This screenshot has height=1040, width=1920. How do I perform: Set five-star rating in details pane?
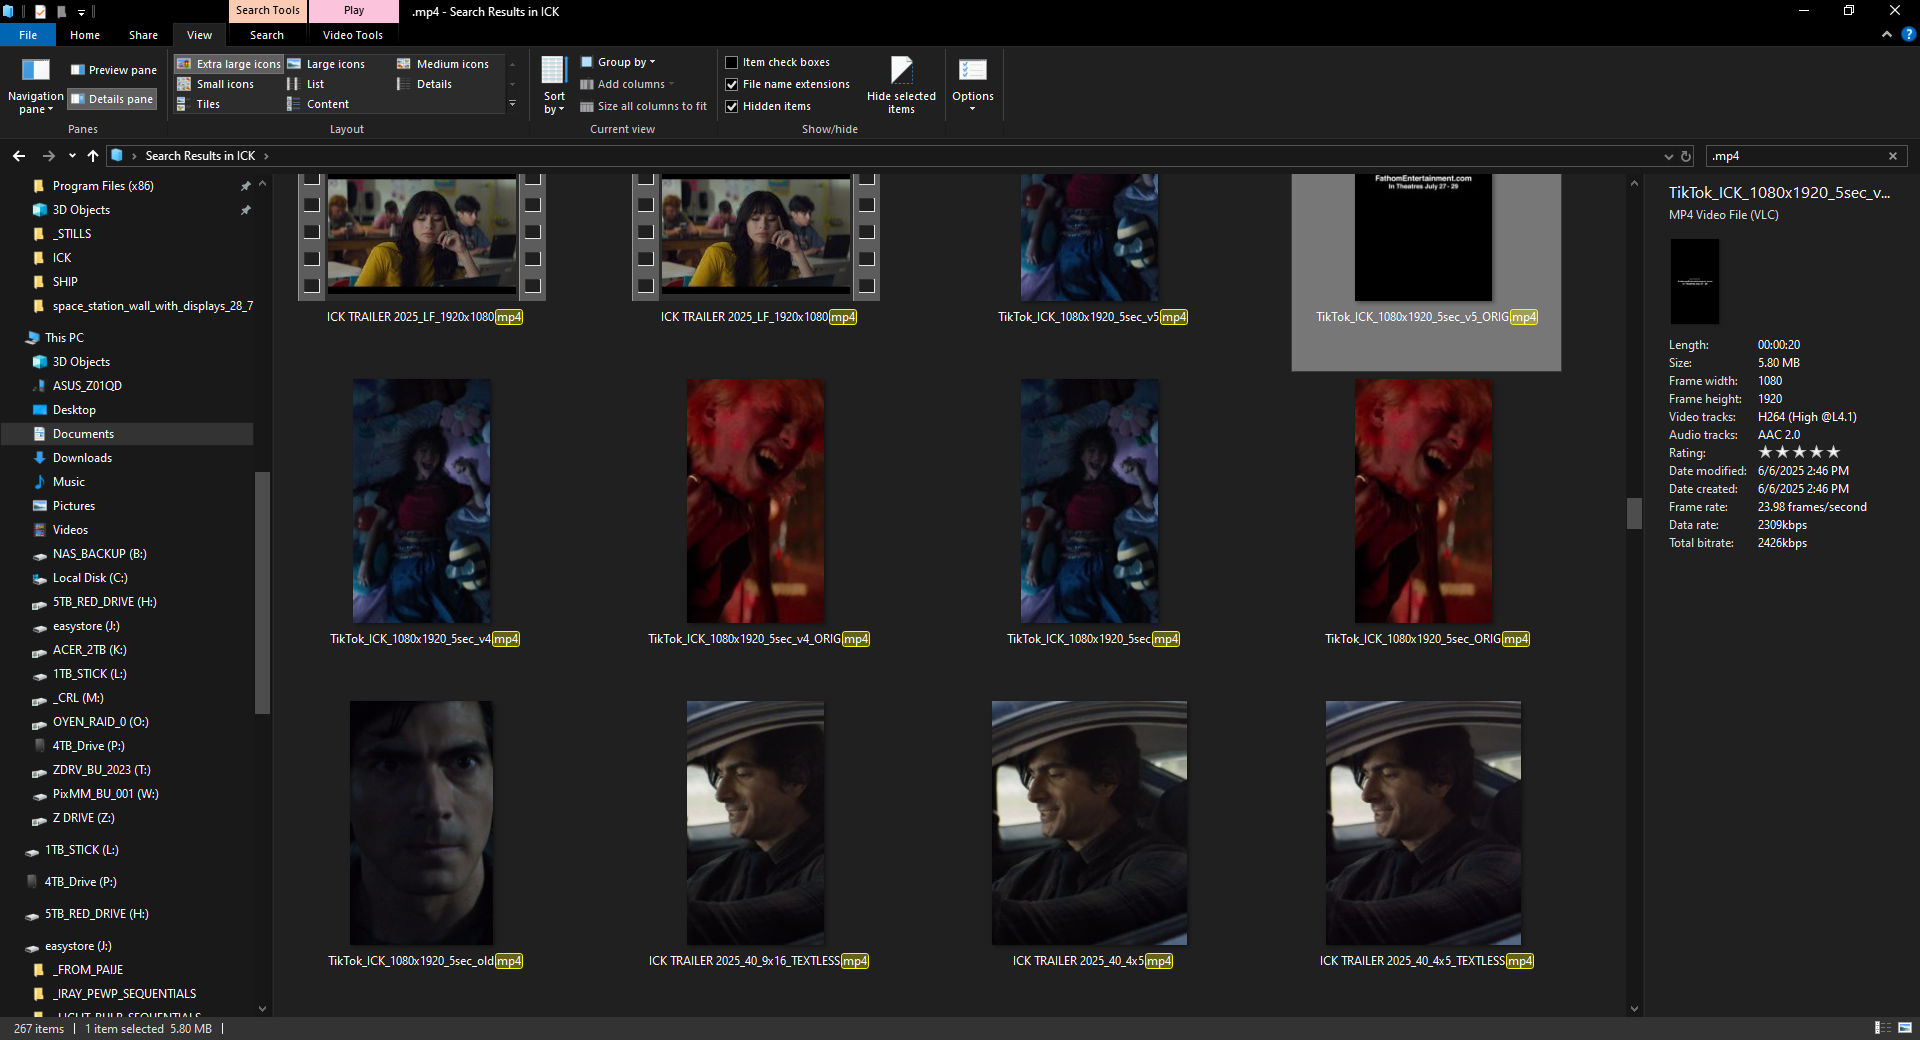[x=1833, y=453]
